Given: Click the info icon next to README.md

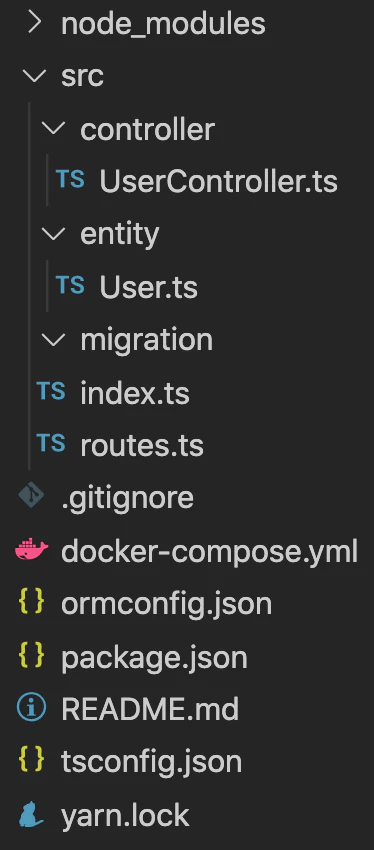Looking at the screenshot, I should point(31,708).
